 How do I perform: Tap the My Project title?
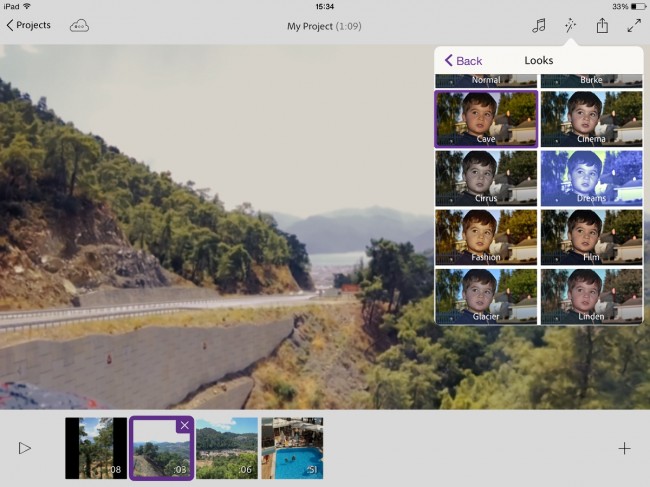324,26
